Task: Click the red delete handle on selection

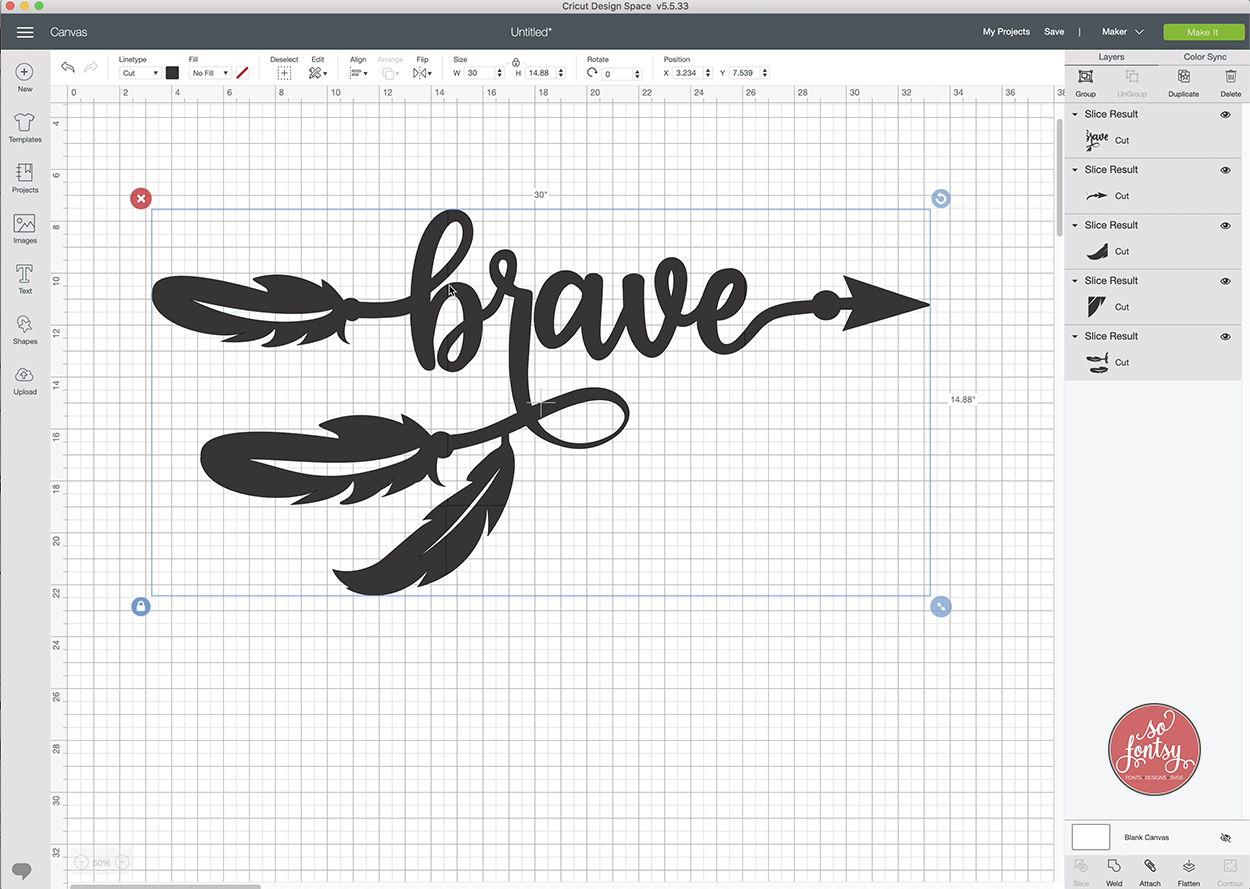Action: tap(141, 199)
